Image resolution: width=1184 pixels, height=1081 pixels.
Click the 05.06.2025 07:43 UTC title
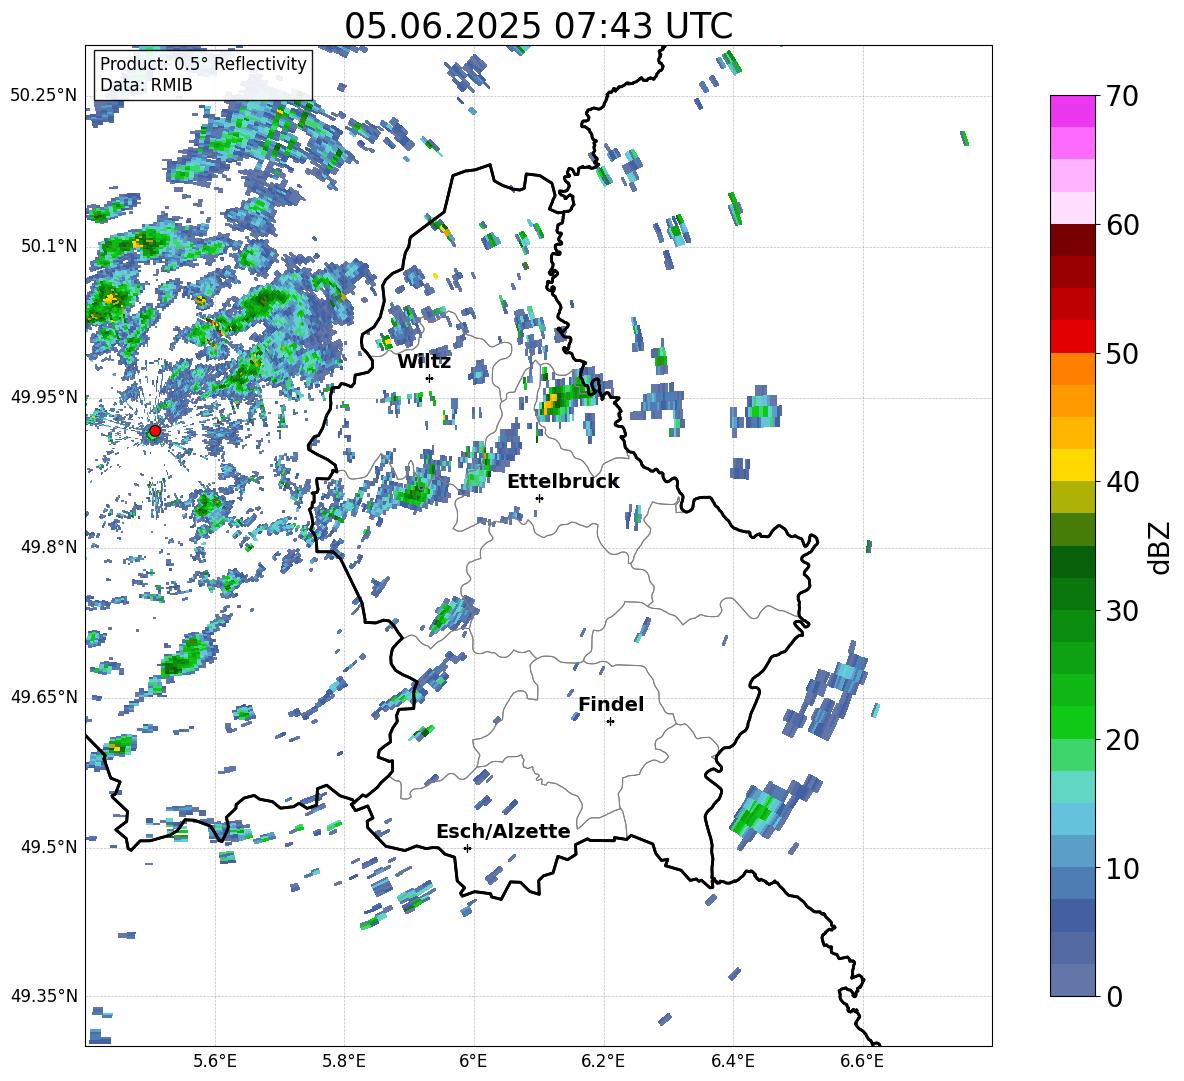pyautogui.click(x=538, y=26)
